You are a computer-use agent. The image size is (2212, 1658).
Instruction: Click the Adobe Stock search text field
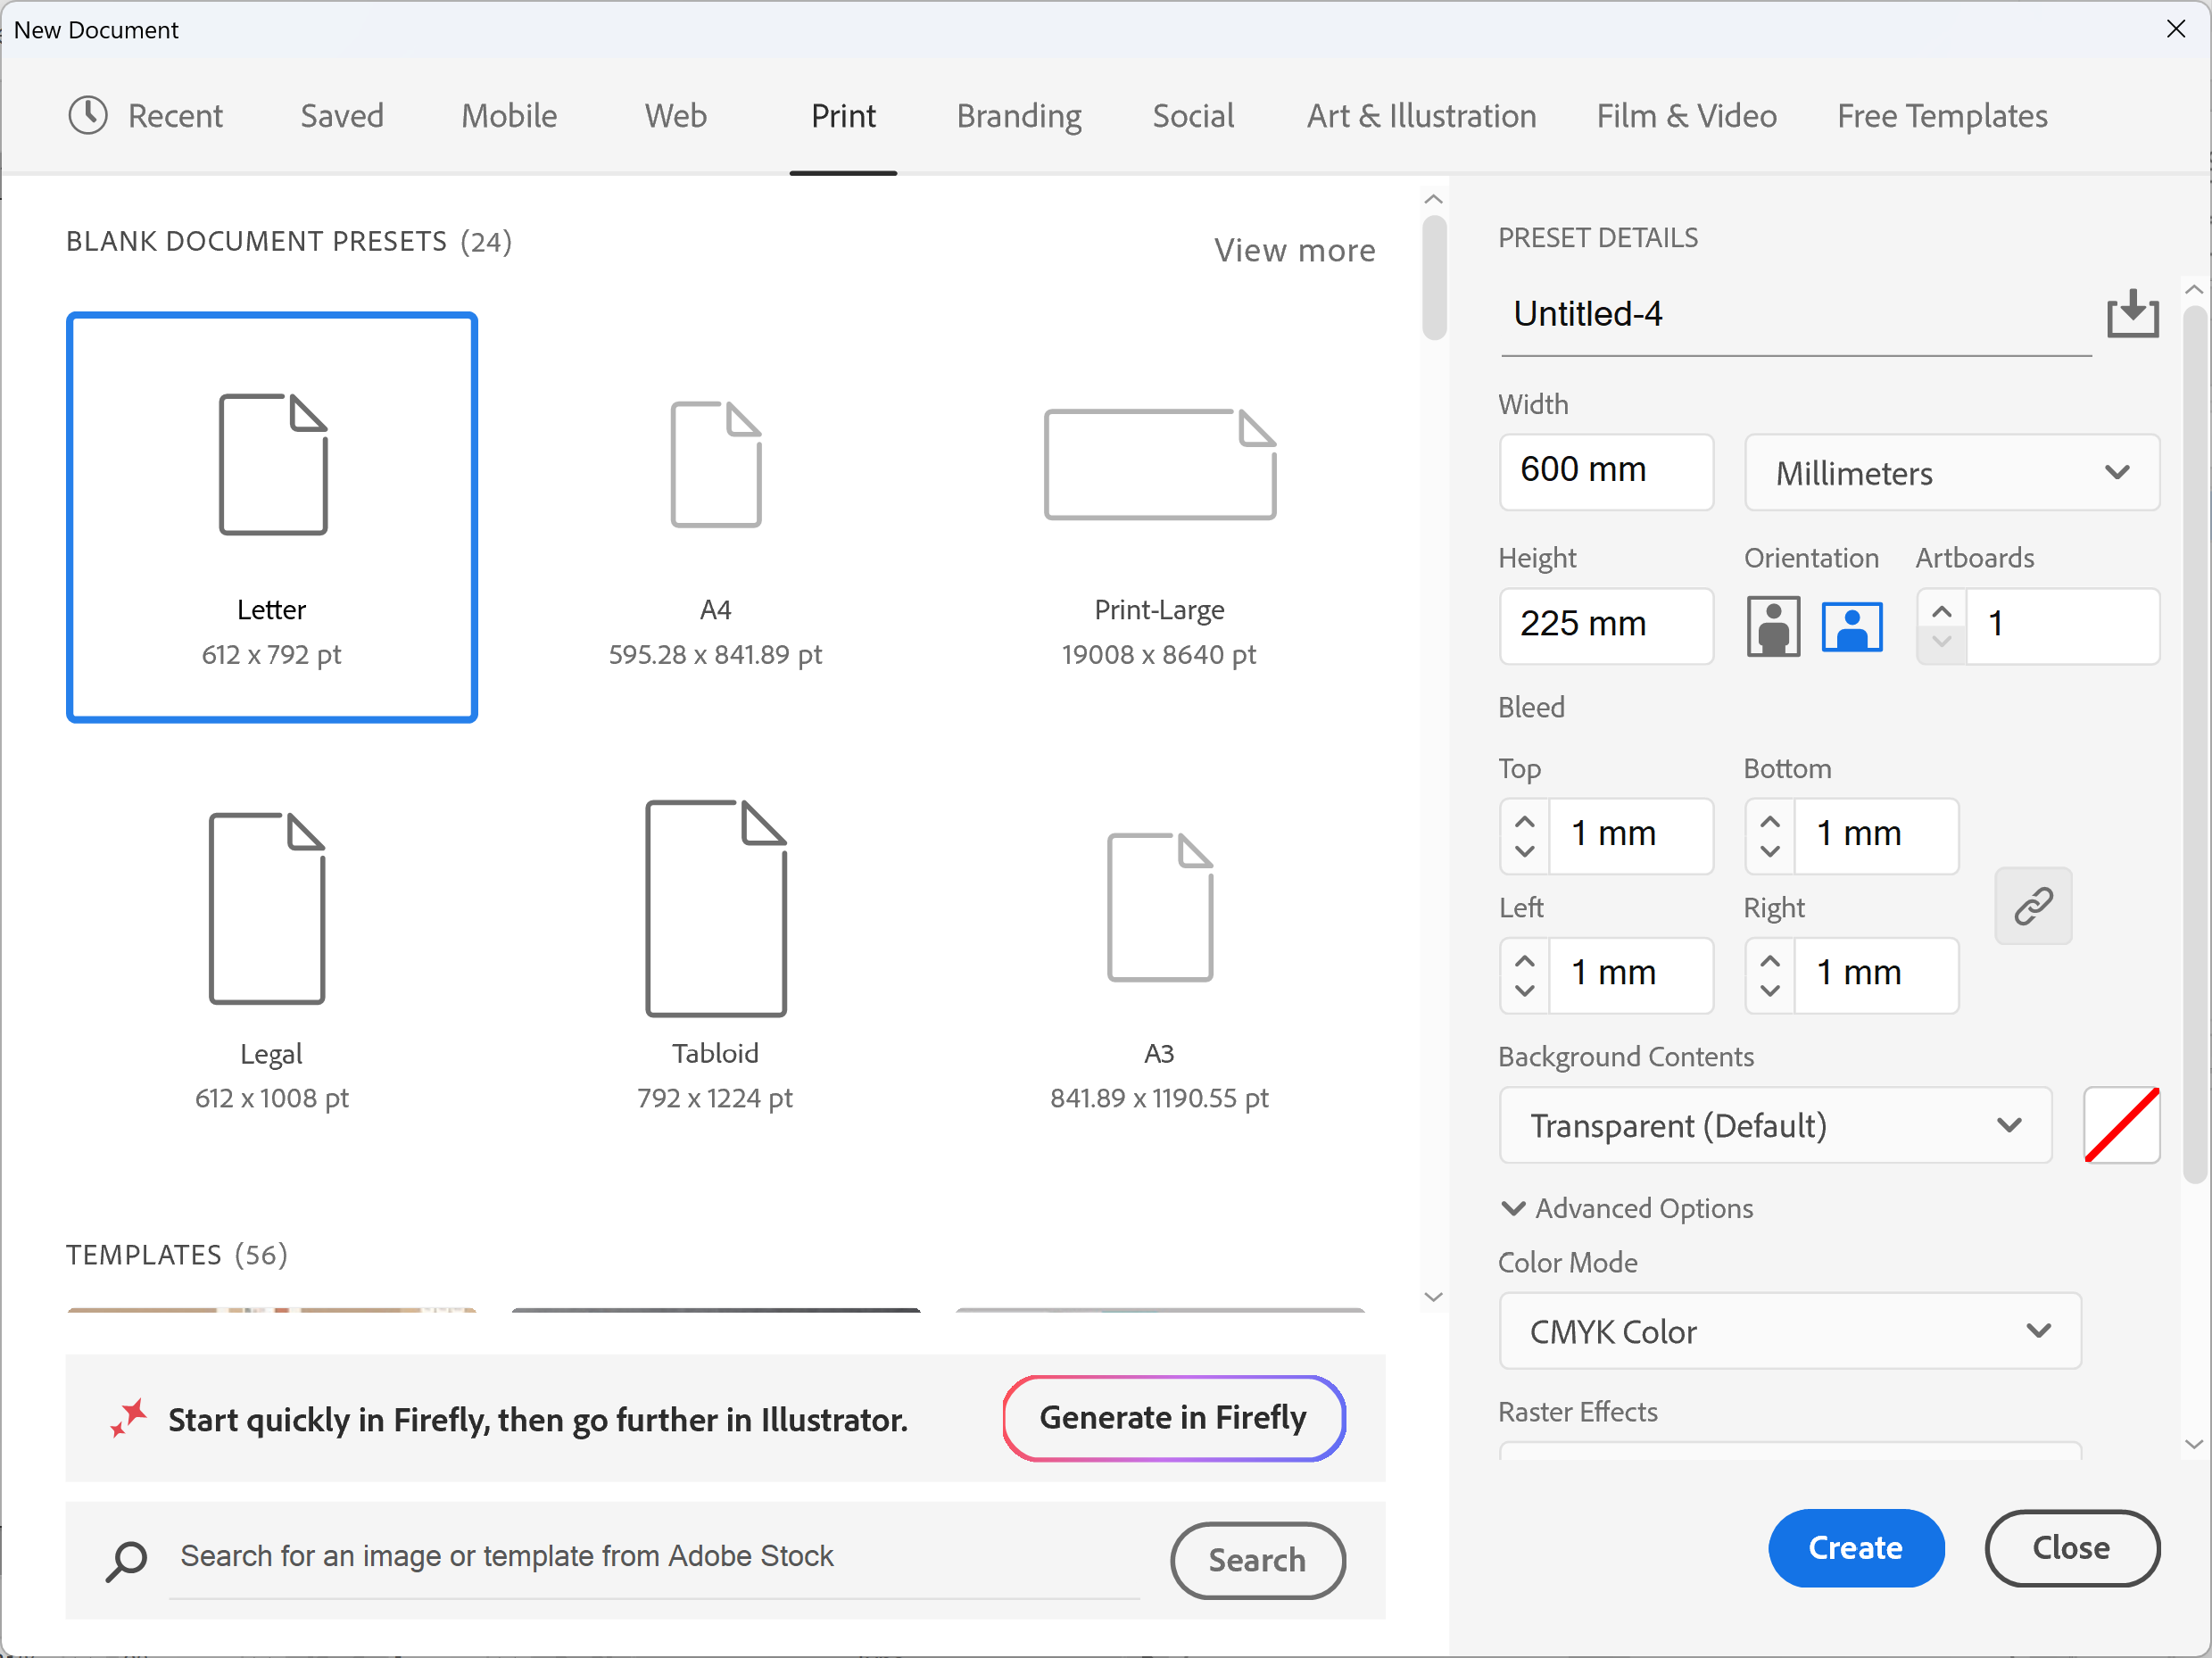coord(655,1558)
